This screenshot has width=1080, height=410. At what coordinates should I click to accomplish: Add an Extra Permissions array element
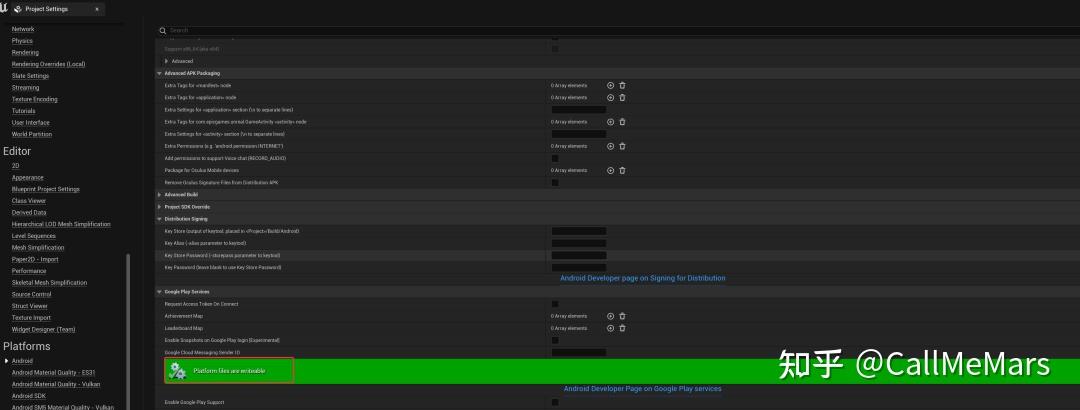tap(610, 146)
